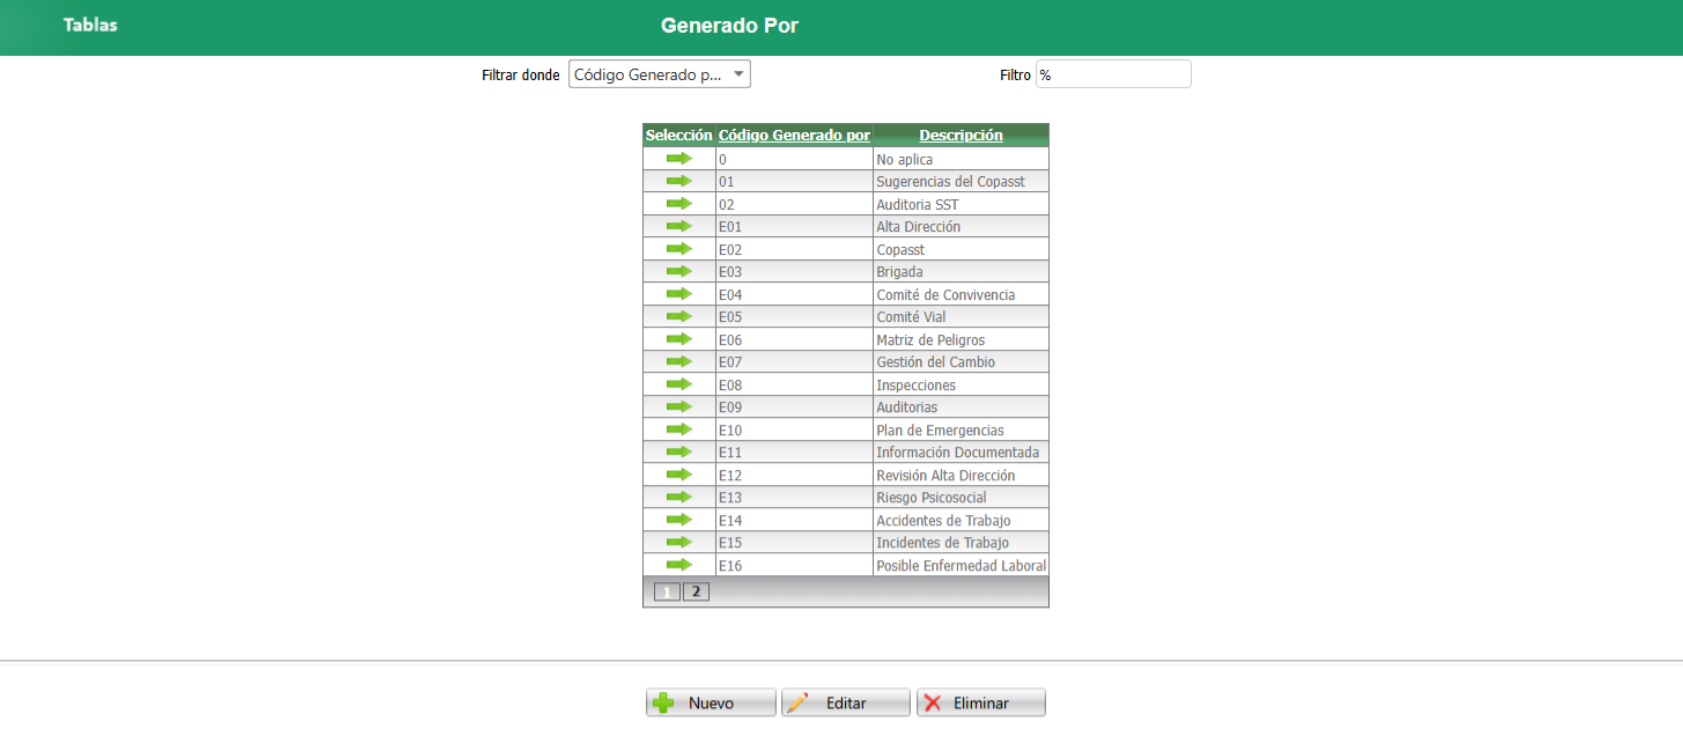This screenshot has height=754, width=1683.
Task: Go to page 2 of the table
Action: point(696,591)
